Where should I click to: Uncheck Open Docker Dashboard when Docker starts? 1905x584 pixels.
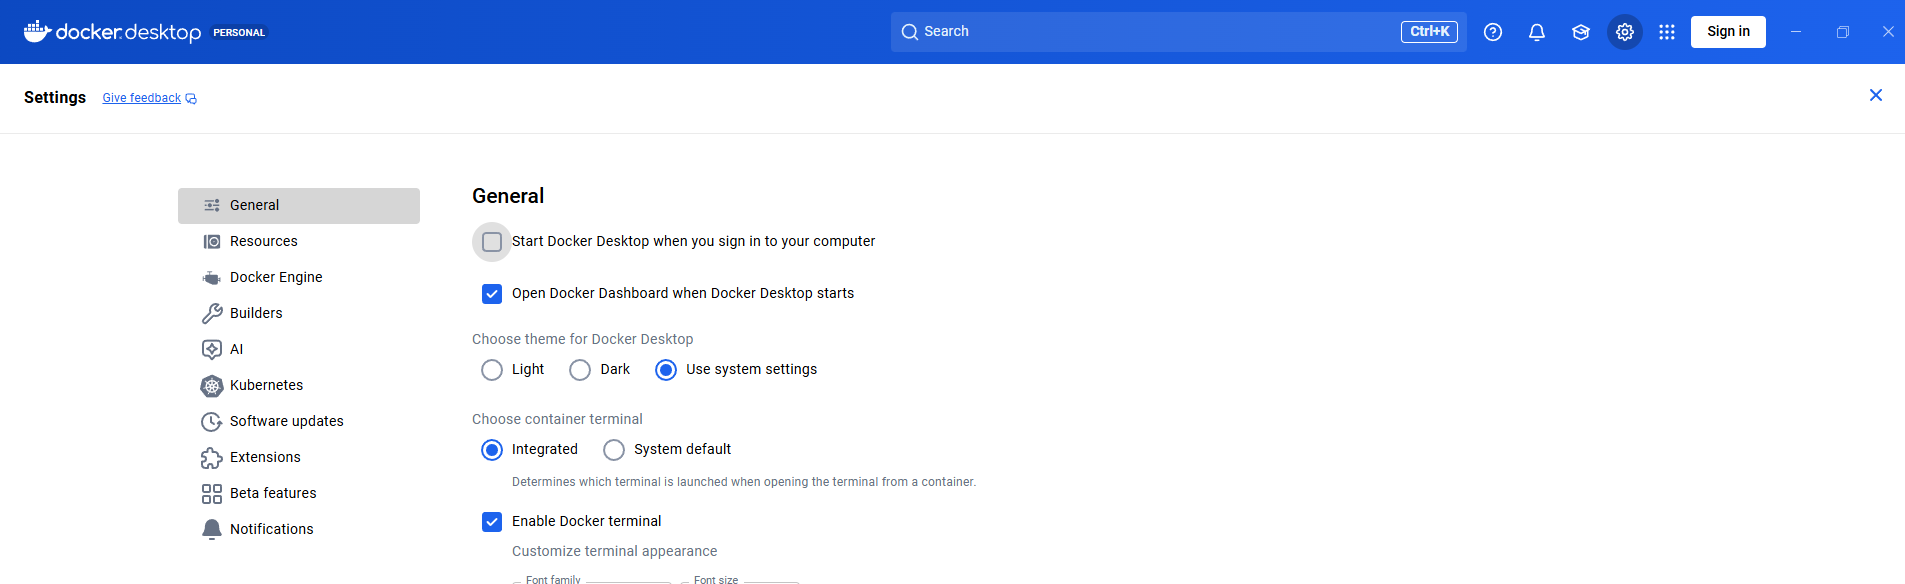(492, 294)
